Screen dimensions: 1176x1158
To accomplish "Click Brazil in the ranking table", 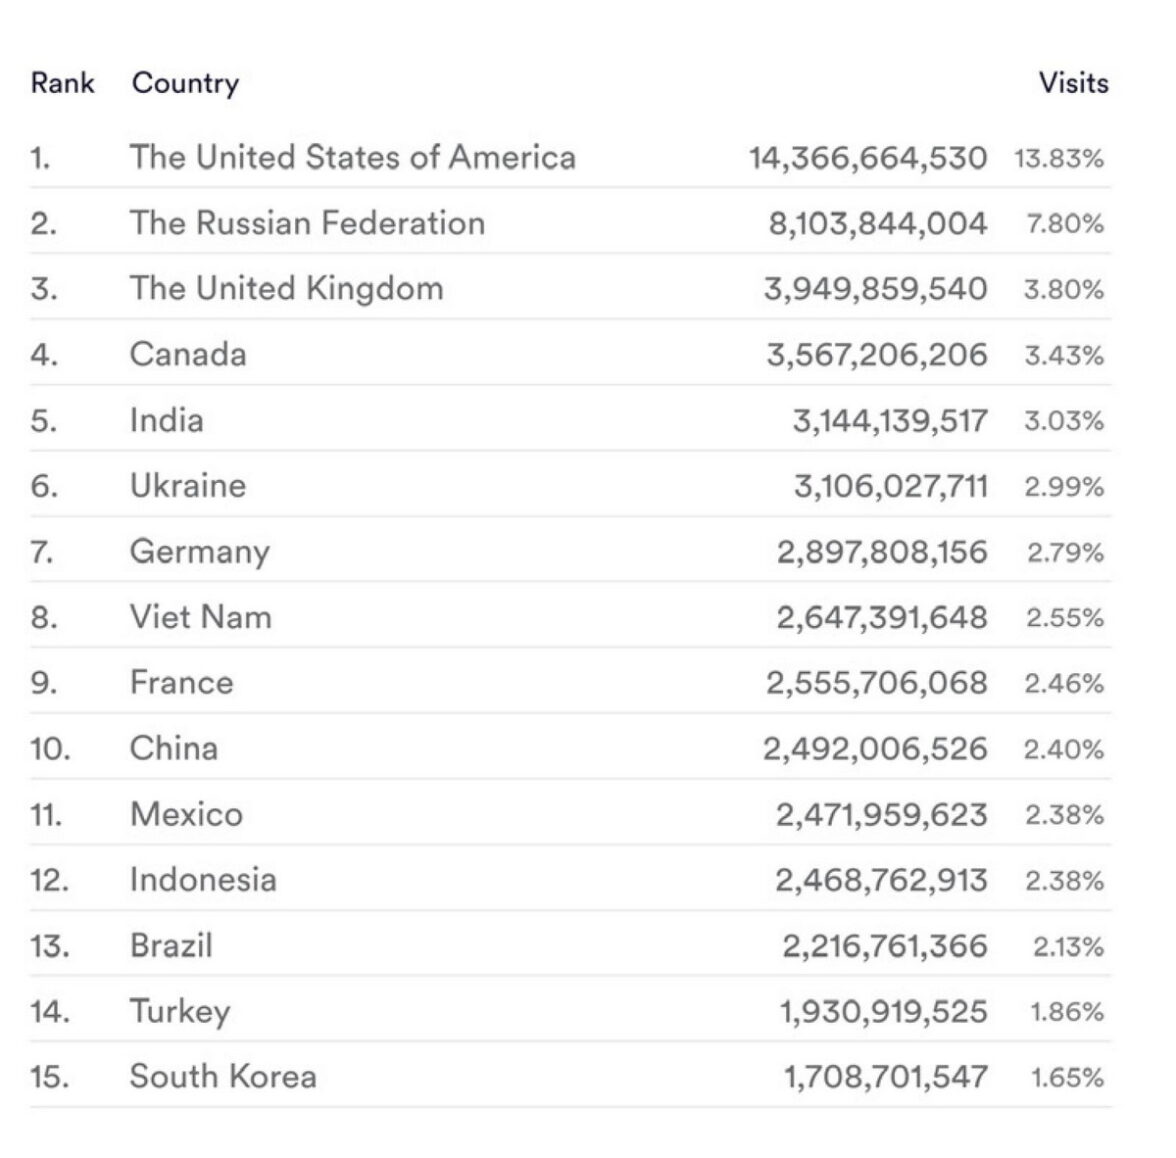I will tap(171, 946).
